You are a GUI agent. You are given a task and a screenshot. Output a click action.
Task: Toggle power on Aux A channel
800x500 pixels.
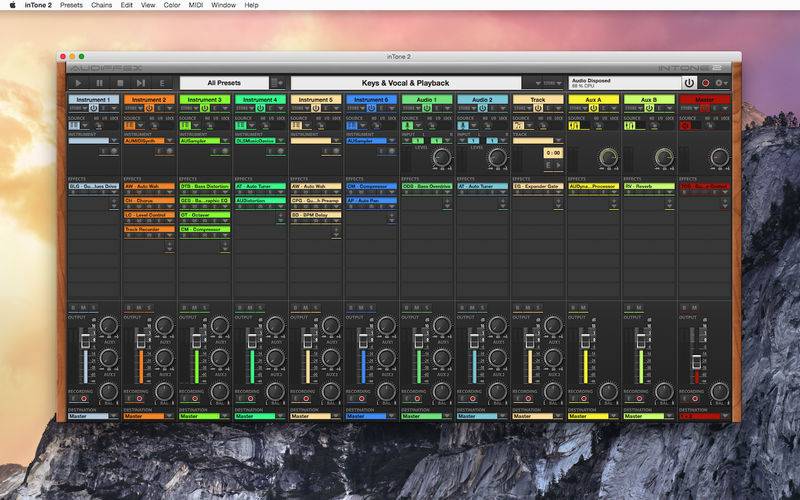click(x=594, y=108)
